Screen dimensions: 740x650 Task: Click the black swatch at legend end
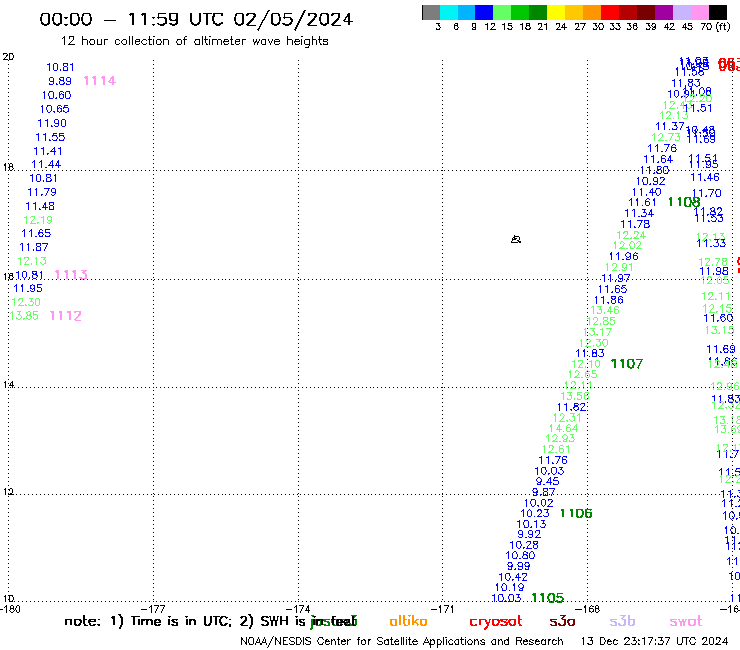tap(718, 12)
